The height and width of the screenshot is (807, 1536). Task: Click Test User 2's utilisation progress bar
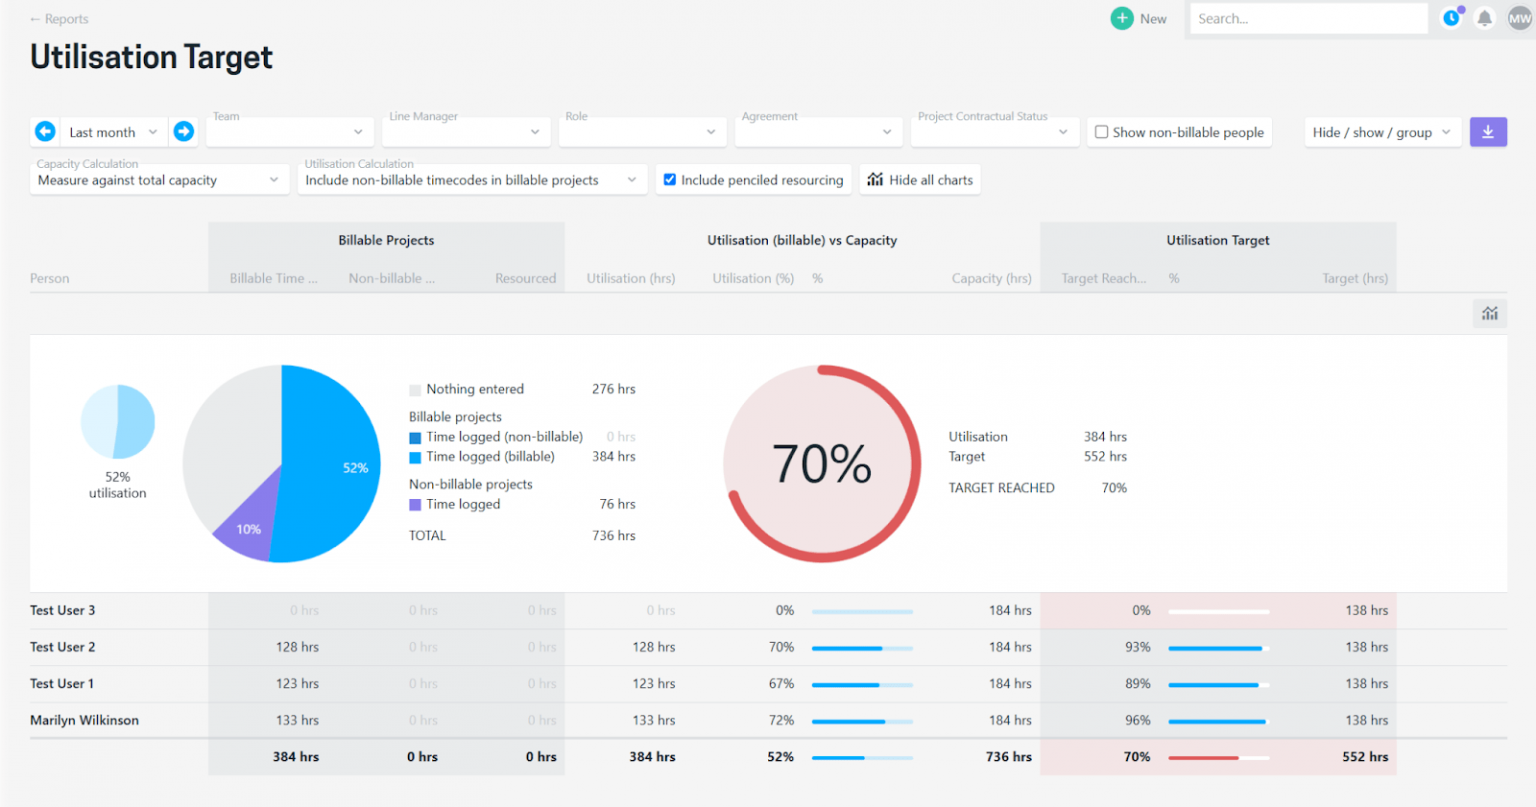coord(861,647)
